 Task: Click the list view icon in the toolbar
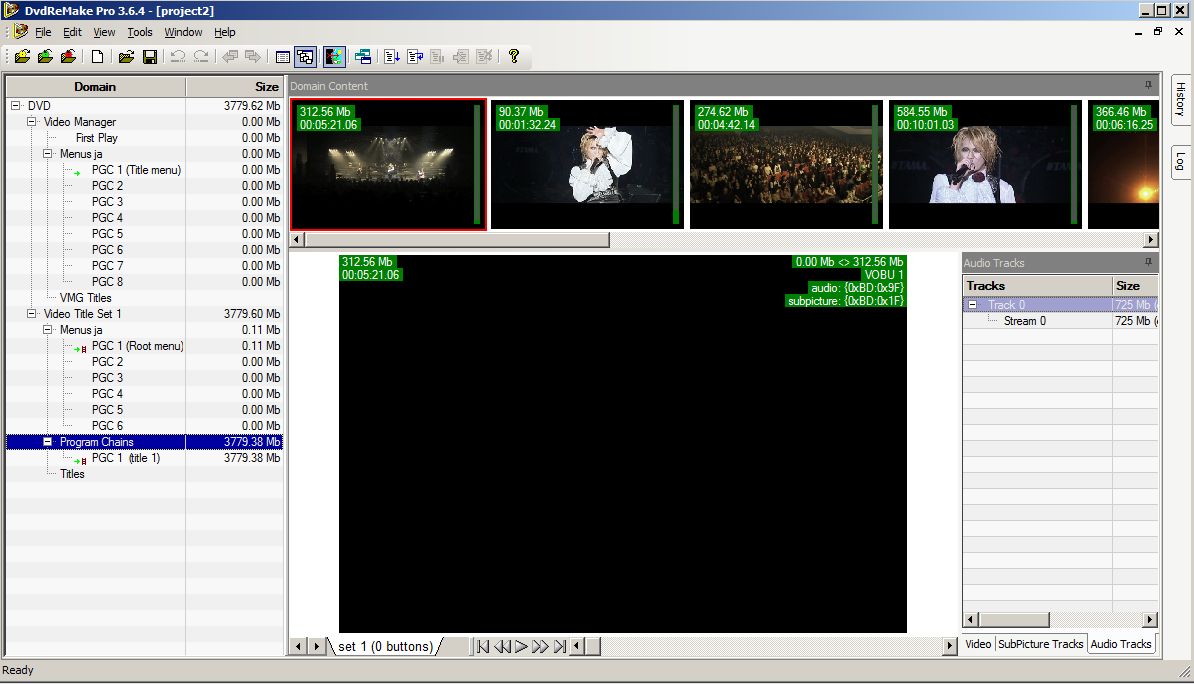click(283, 57)
